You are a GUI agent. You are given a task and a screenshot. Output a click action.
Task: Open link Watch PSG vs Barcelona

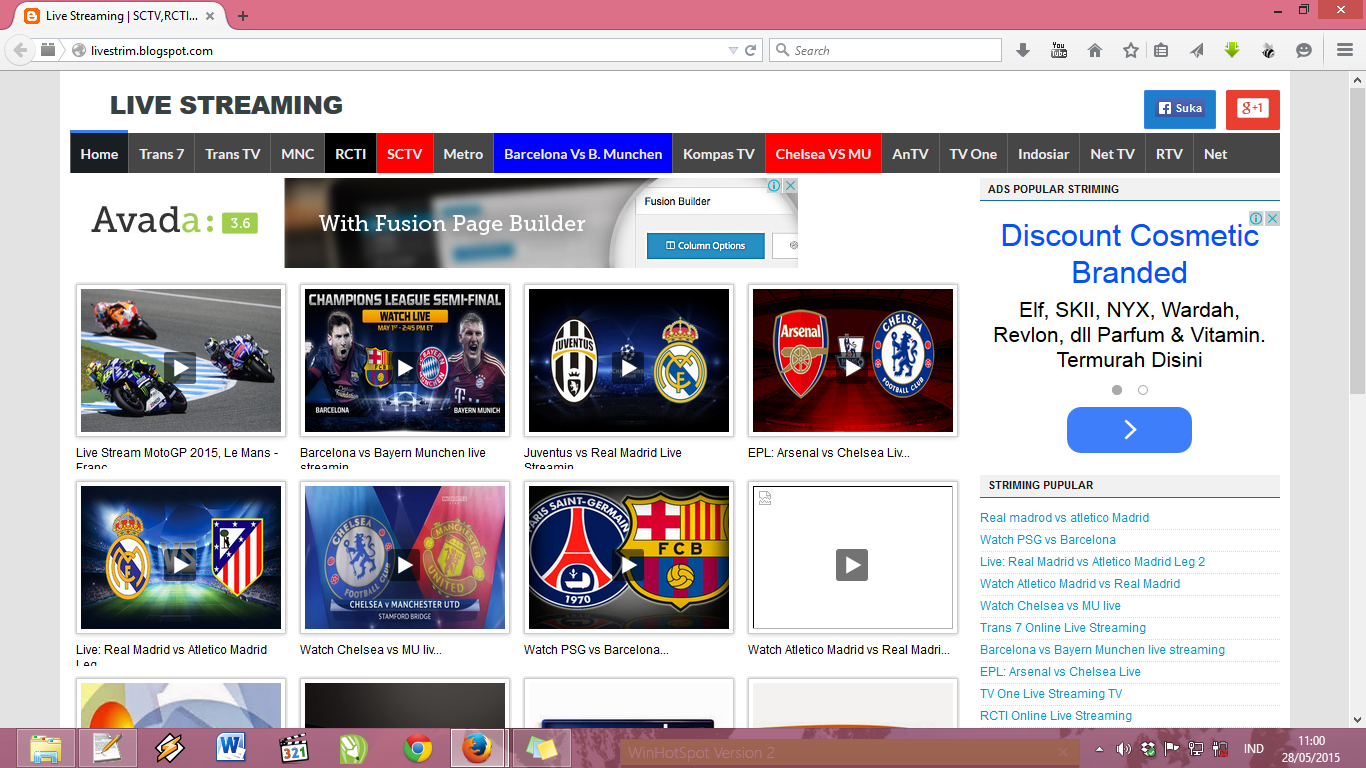[1048, 540]
